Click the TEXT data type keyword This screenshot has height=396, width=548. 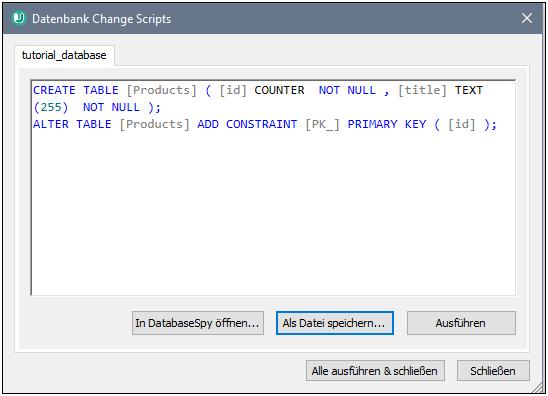coord(469,90)
